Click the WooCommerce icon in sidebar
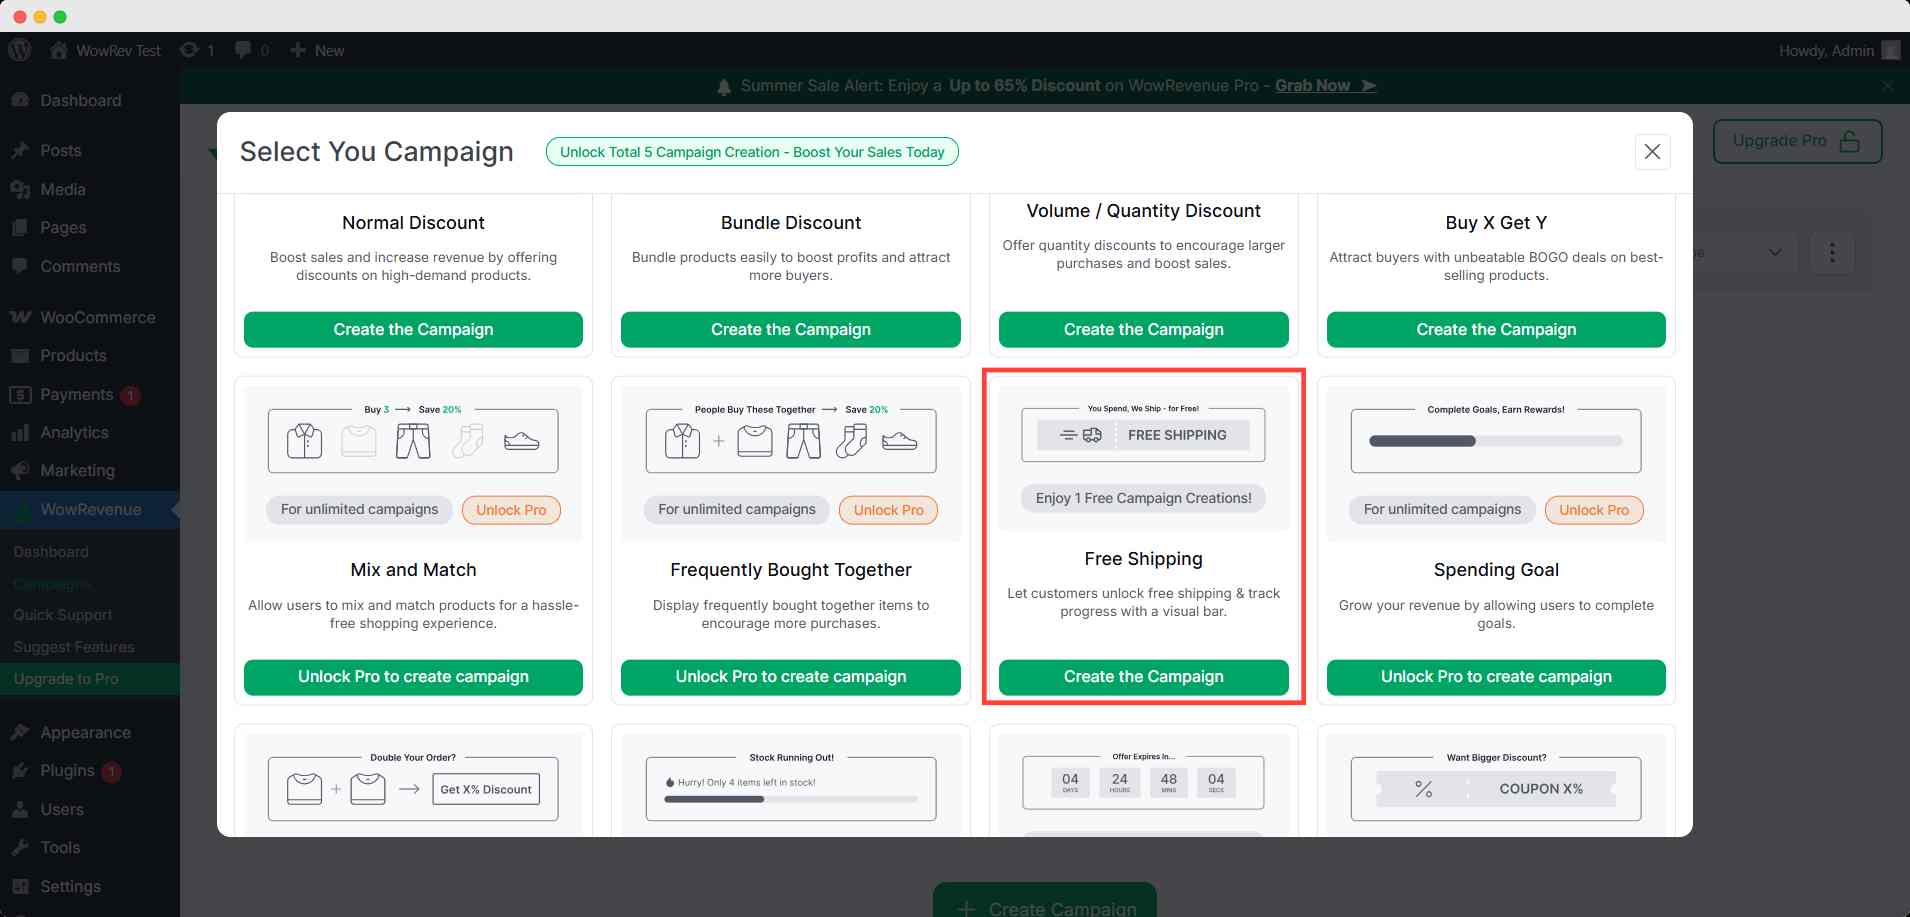 (x=20, y=317)
